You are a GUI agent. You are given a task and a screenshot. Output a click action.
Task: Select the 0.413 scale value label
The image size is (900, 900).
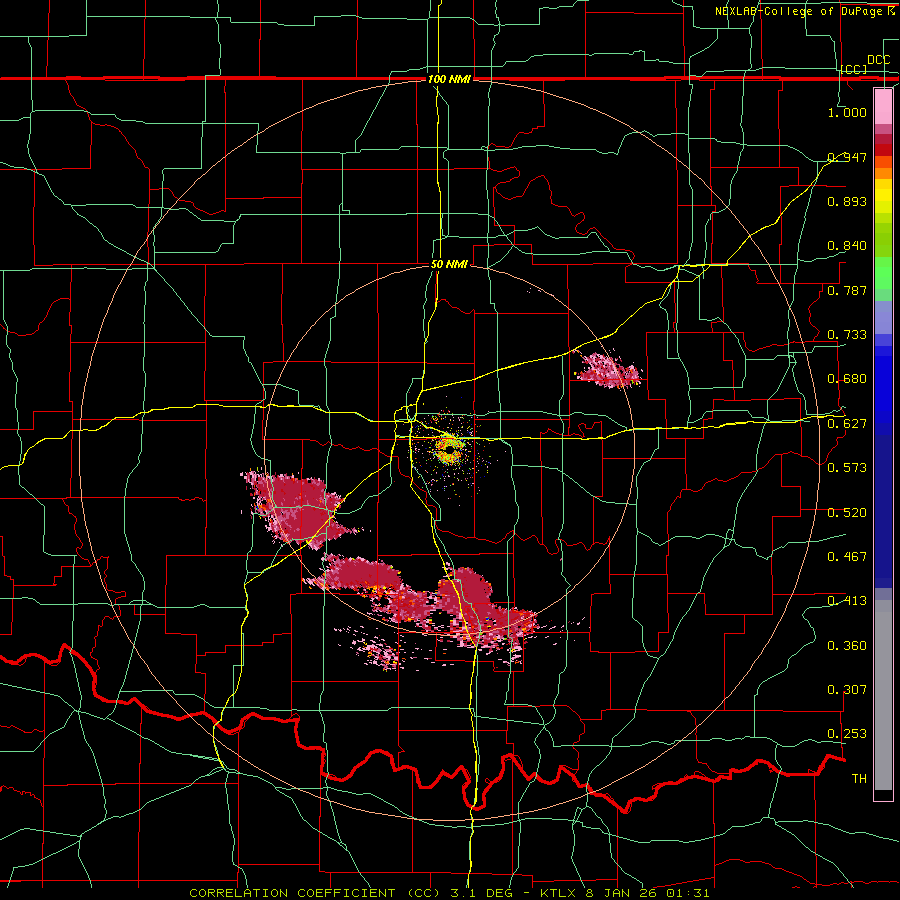point(847,601)
